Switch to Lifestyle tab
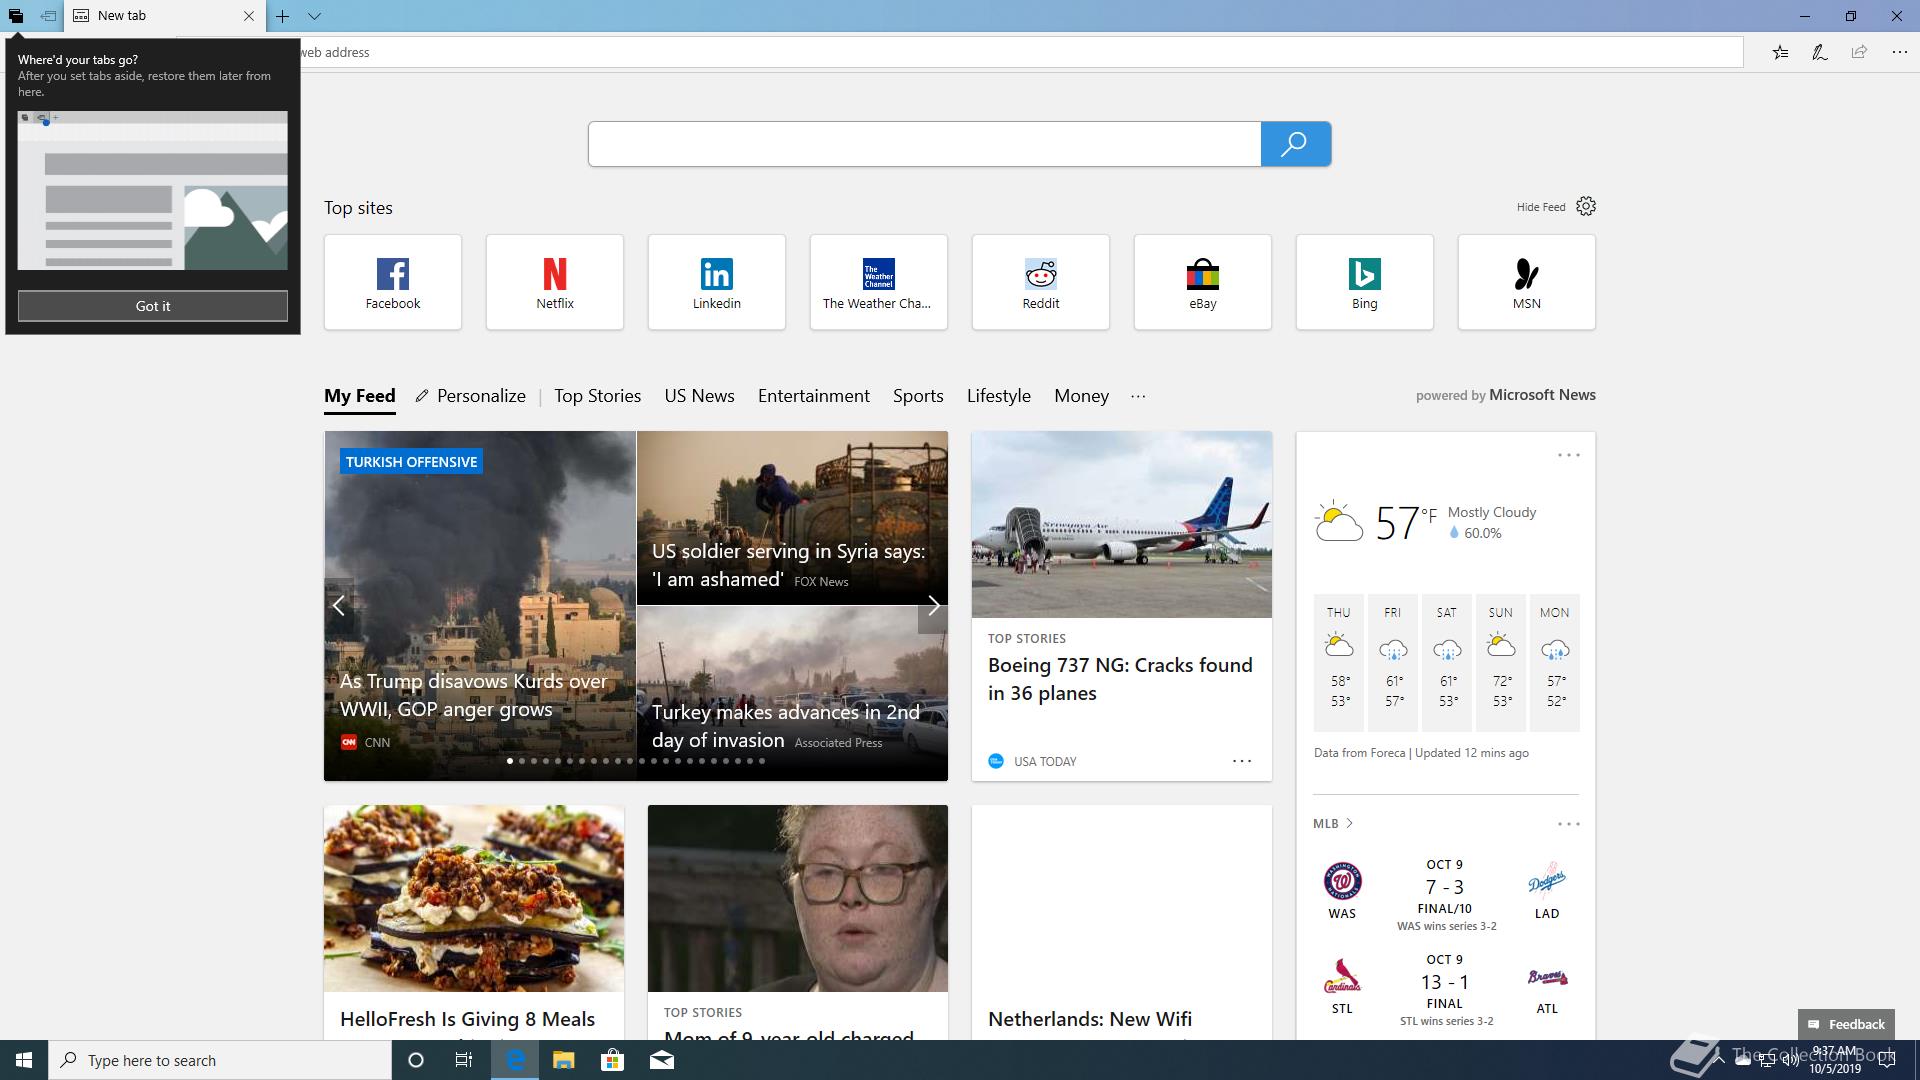 pyautogui.click(x=999, y=396)
